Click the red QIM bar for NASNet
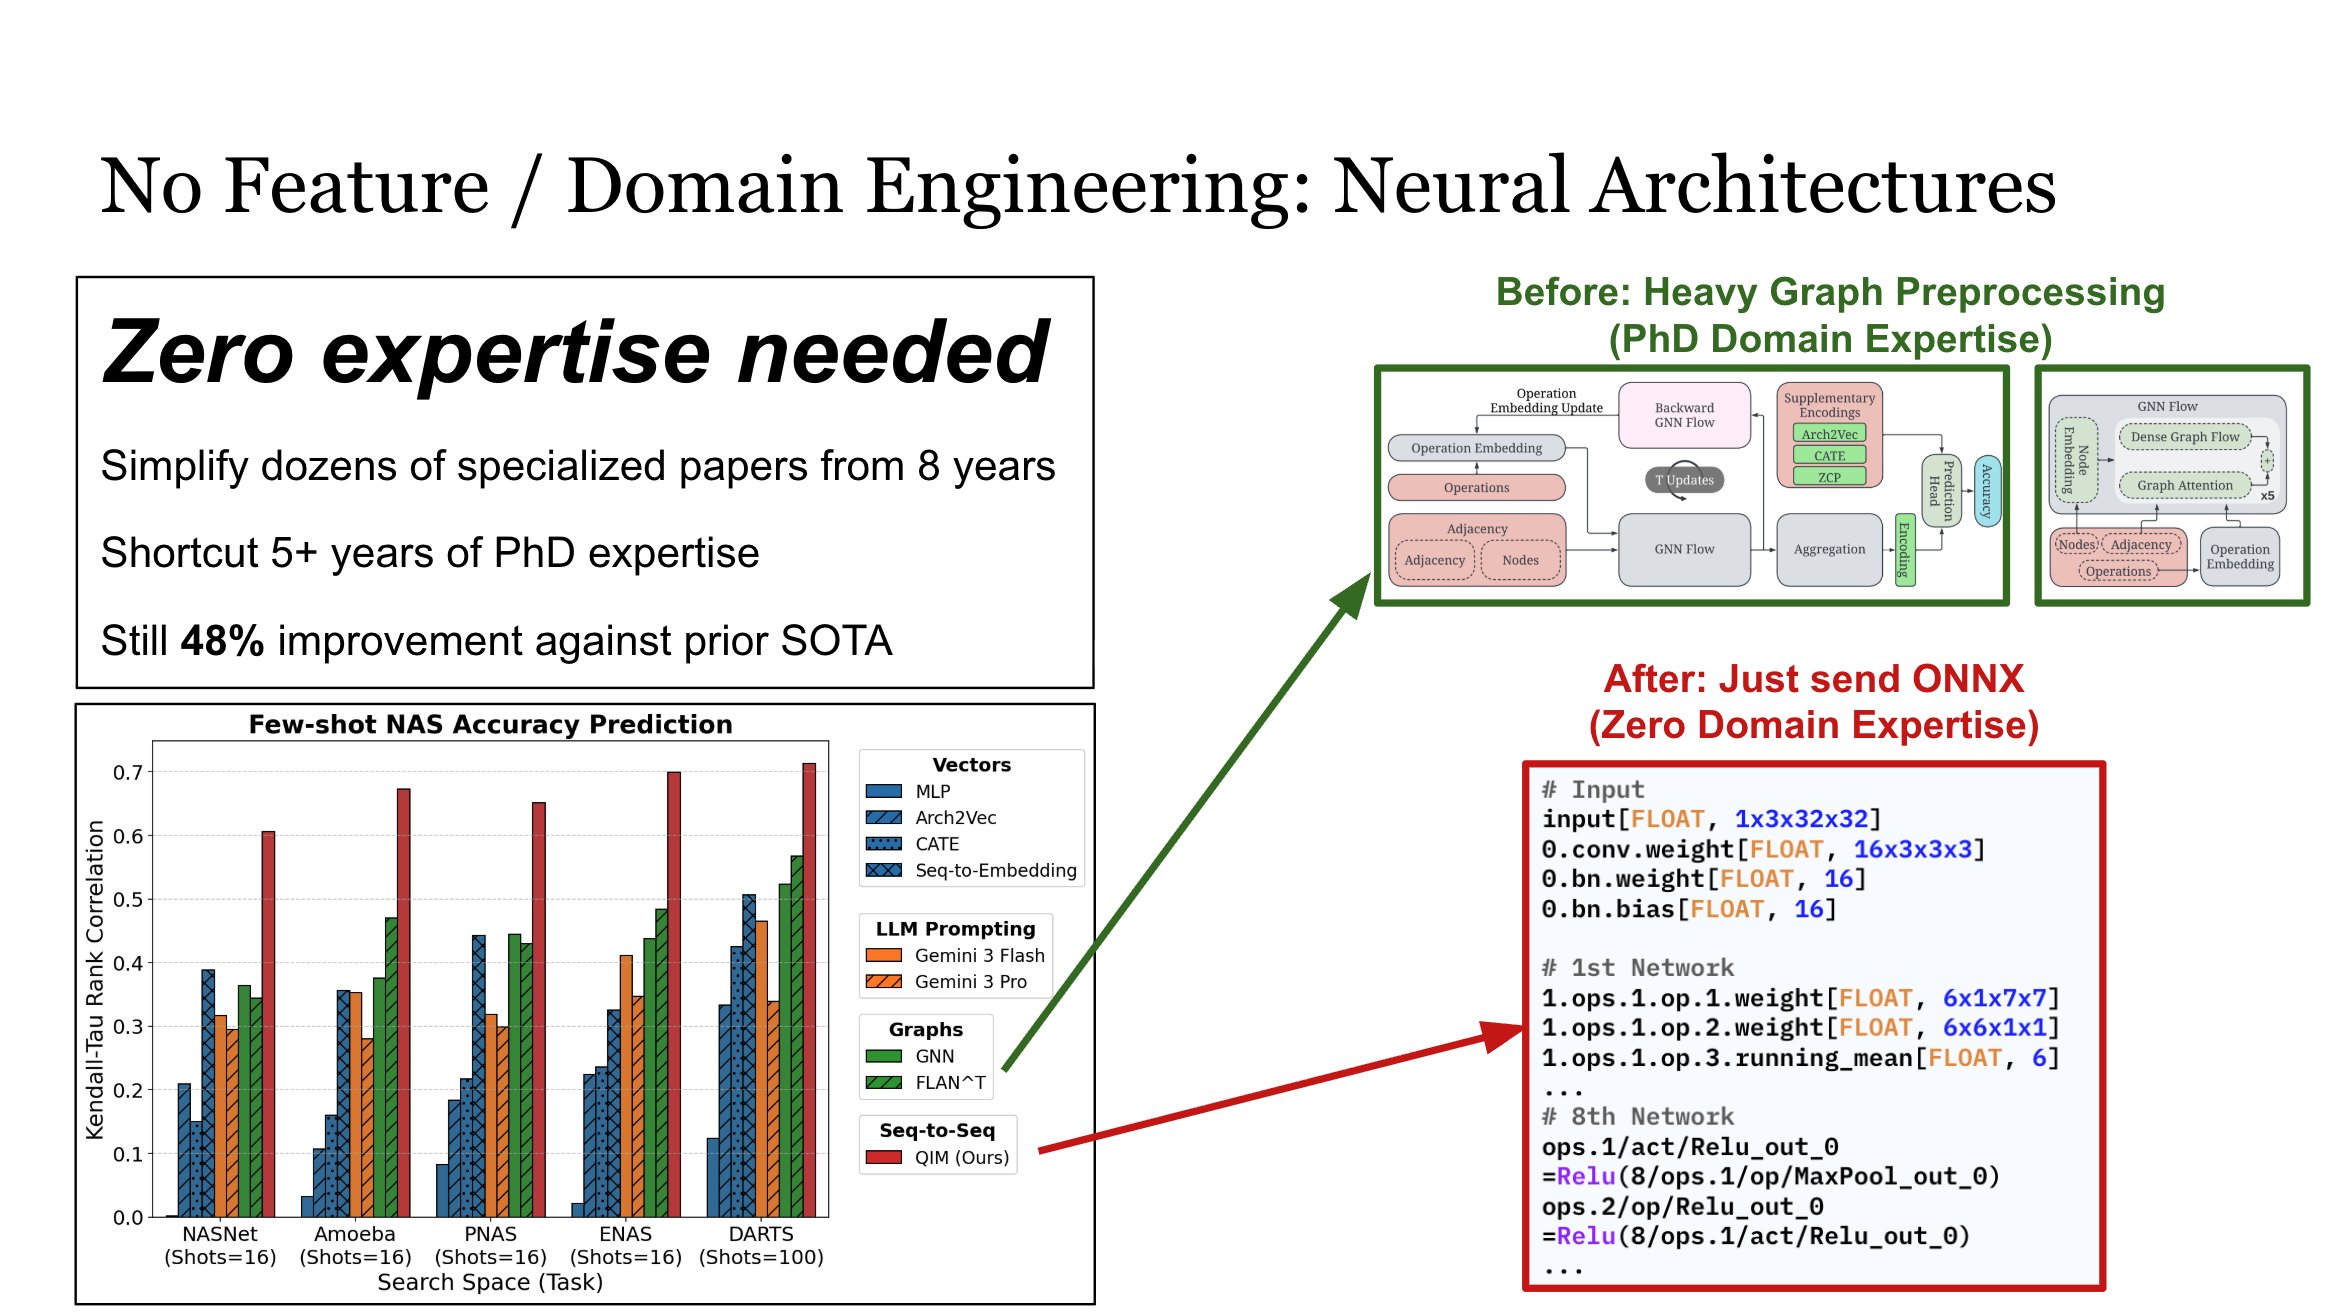 268,1024
